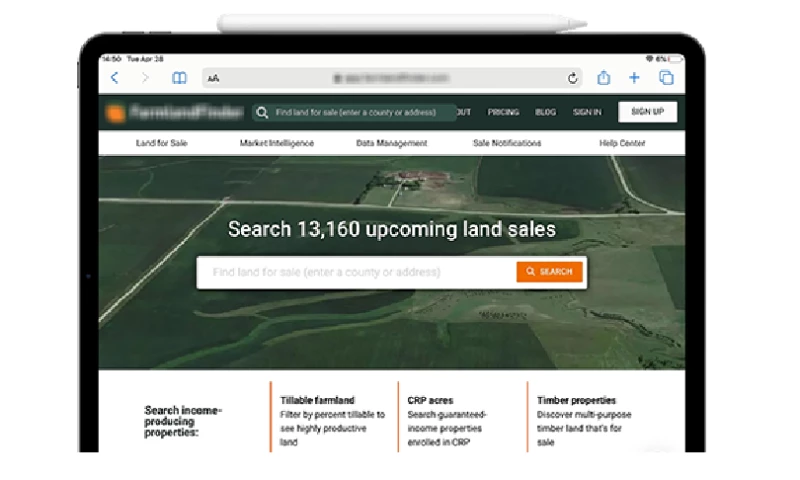Image resolution: width=800 pixels, height=480 pixels.
Task: Open the AA reader text options
Action: (213, 78)
